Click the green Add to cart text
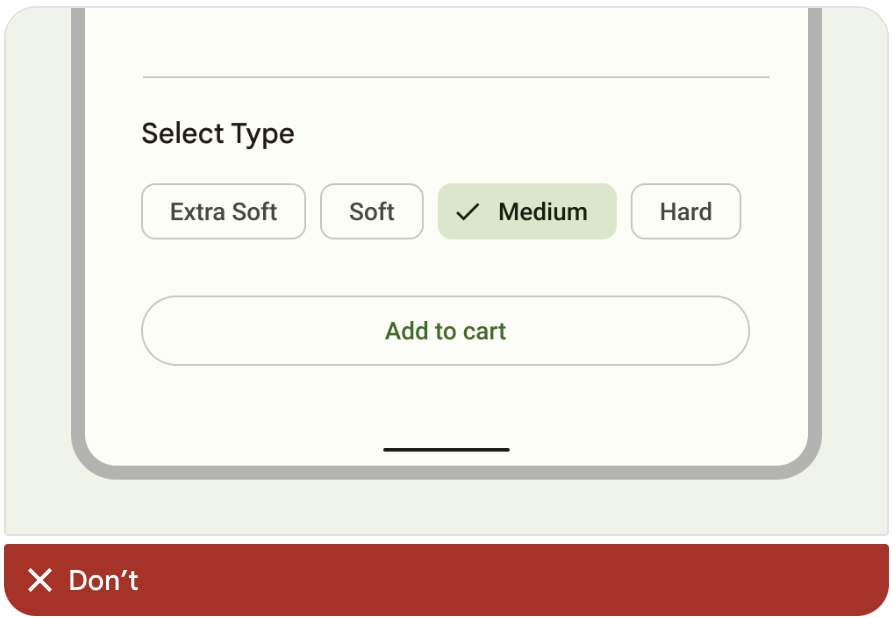This screenshot has width=892, height=618. 445,331
